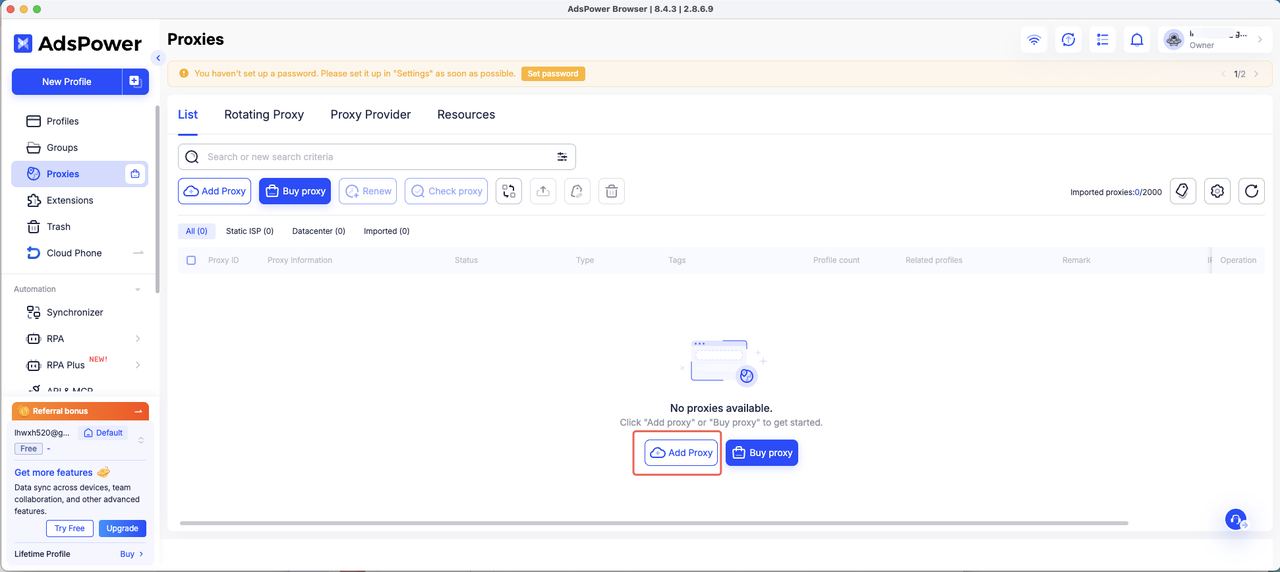
Task: Click the batch create icon beside New Profile
Action: pyautogui.click(x=135, y=81)
